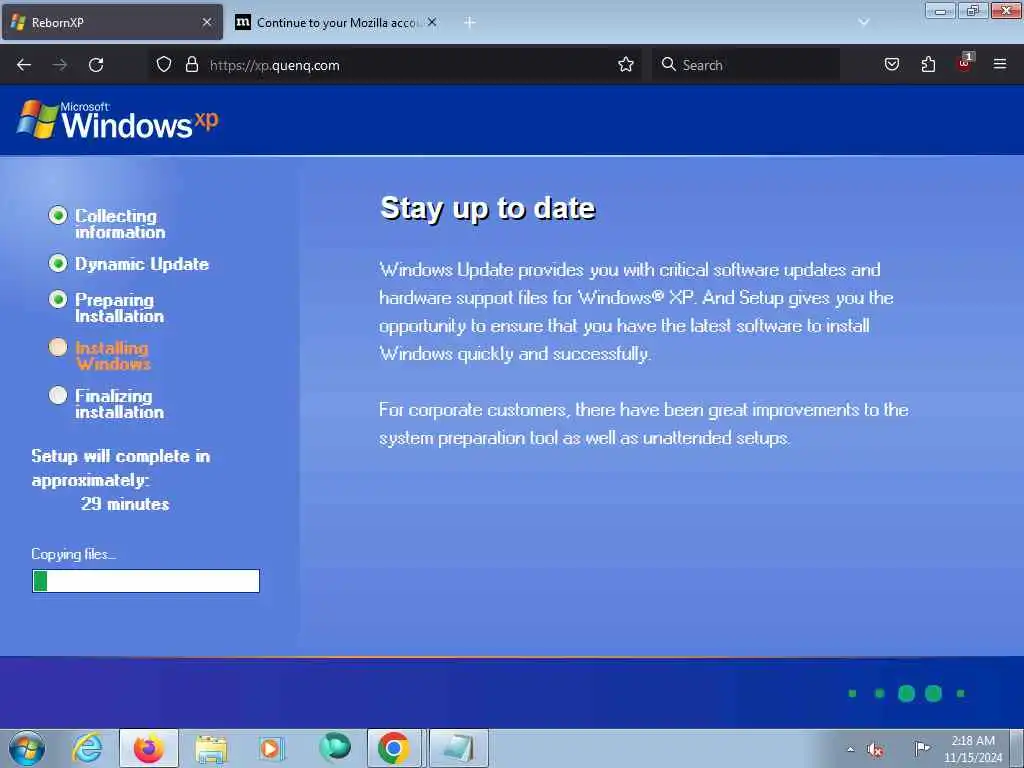Click green round app icon in taskbar
The height and width of the screenshot is (768, 1024).
[x=334, y=747]
